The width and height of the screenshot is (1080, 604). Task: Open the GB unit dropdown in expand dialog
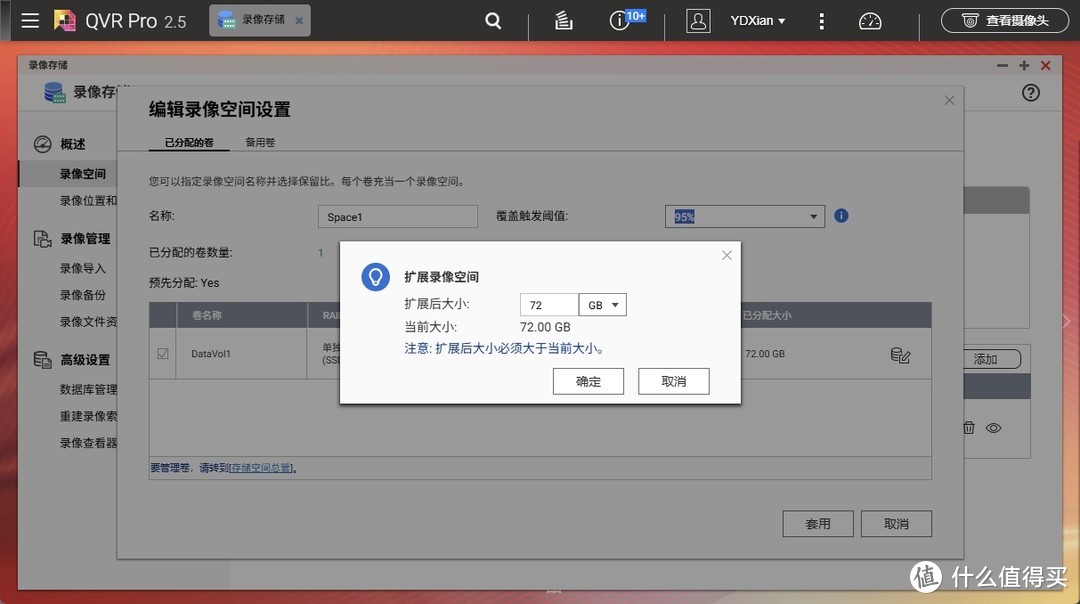point(602,303)
